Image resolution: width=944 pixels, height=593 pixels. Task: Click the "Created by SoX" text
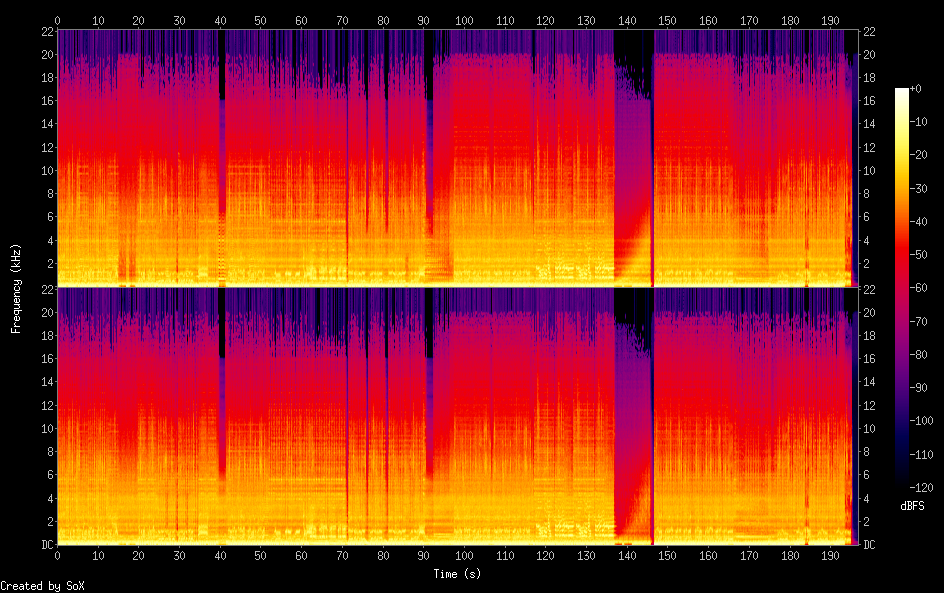click(42, 586)
